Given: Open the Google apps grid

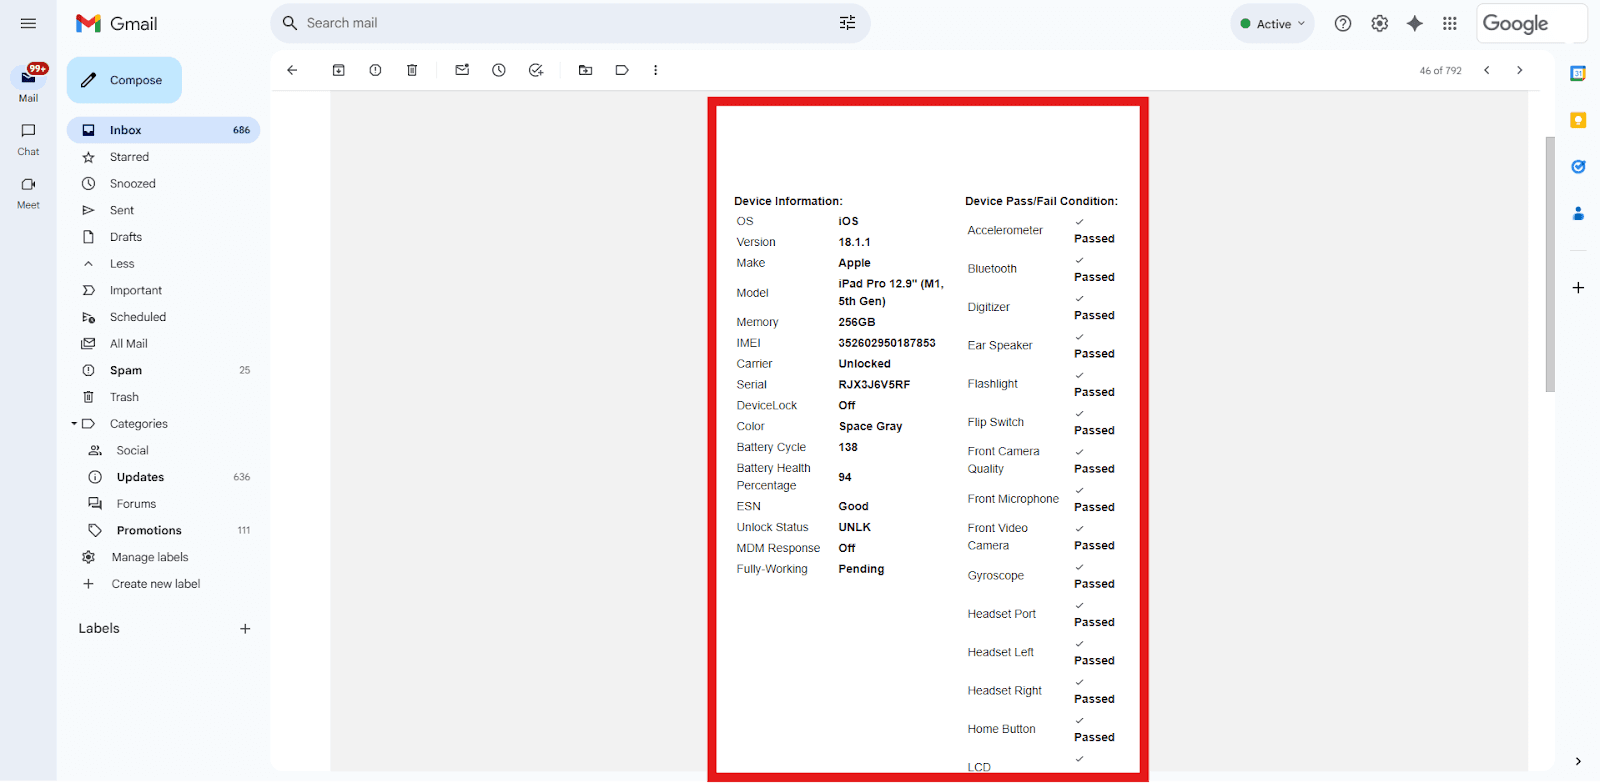Looking at the screenshot, I should point(1450,24).
